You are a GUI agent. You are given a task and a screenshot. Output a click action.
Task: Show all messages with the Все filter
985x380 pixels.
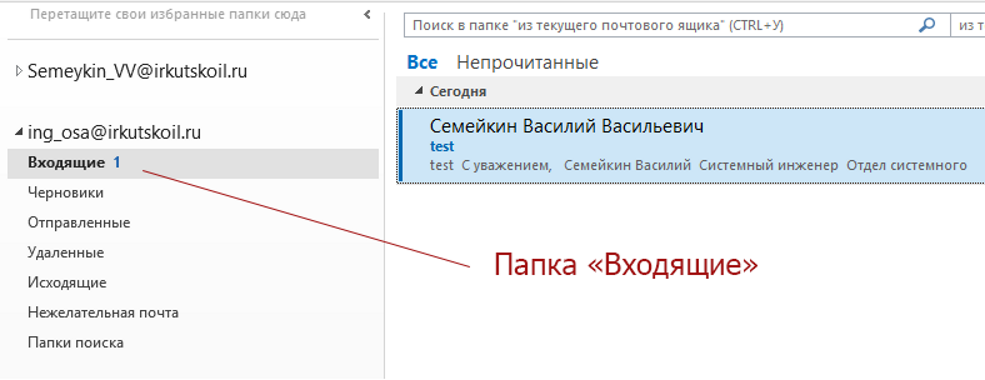point(422,63)
